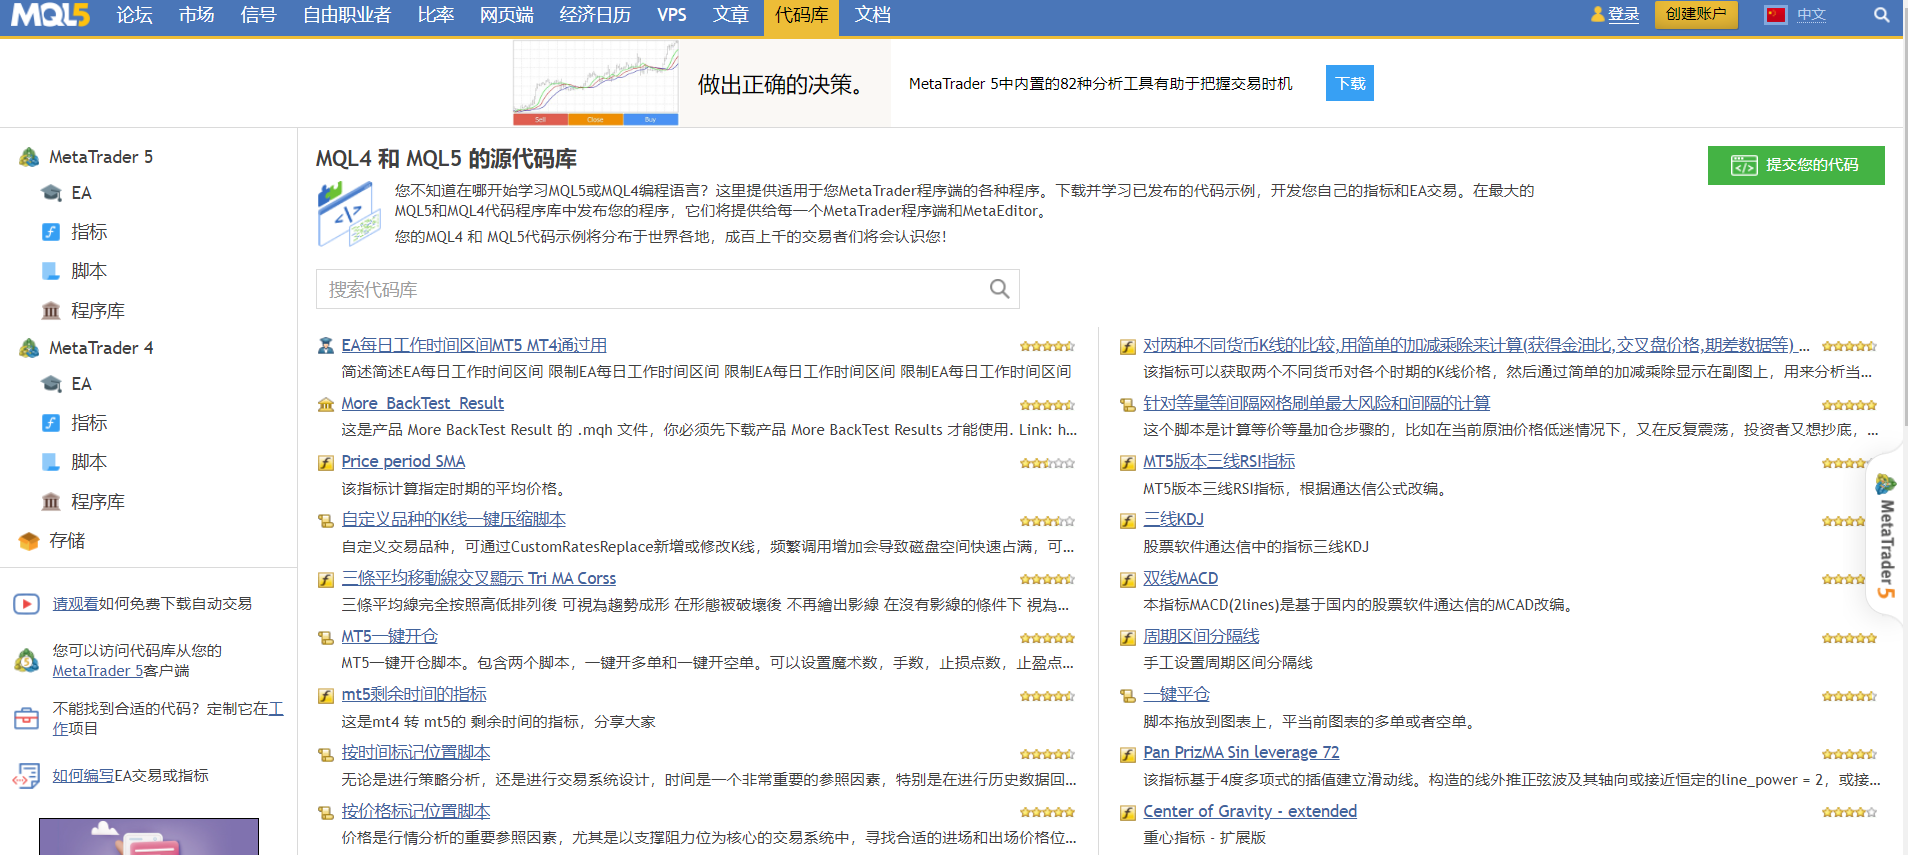Click the EA hat icon under MetaTrader 5

click(x=51, y=193)
